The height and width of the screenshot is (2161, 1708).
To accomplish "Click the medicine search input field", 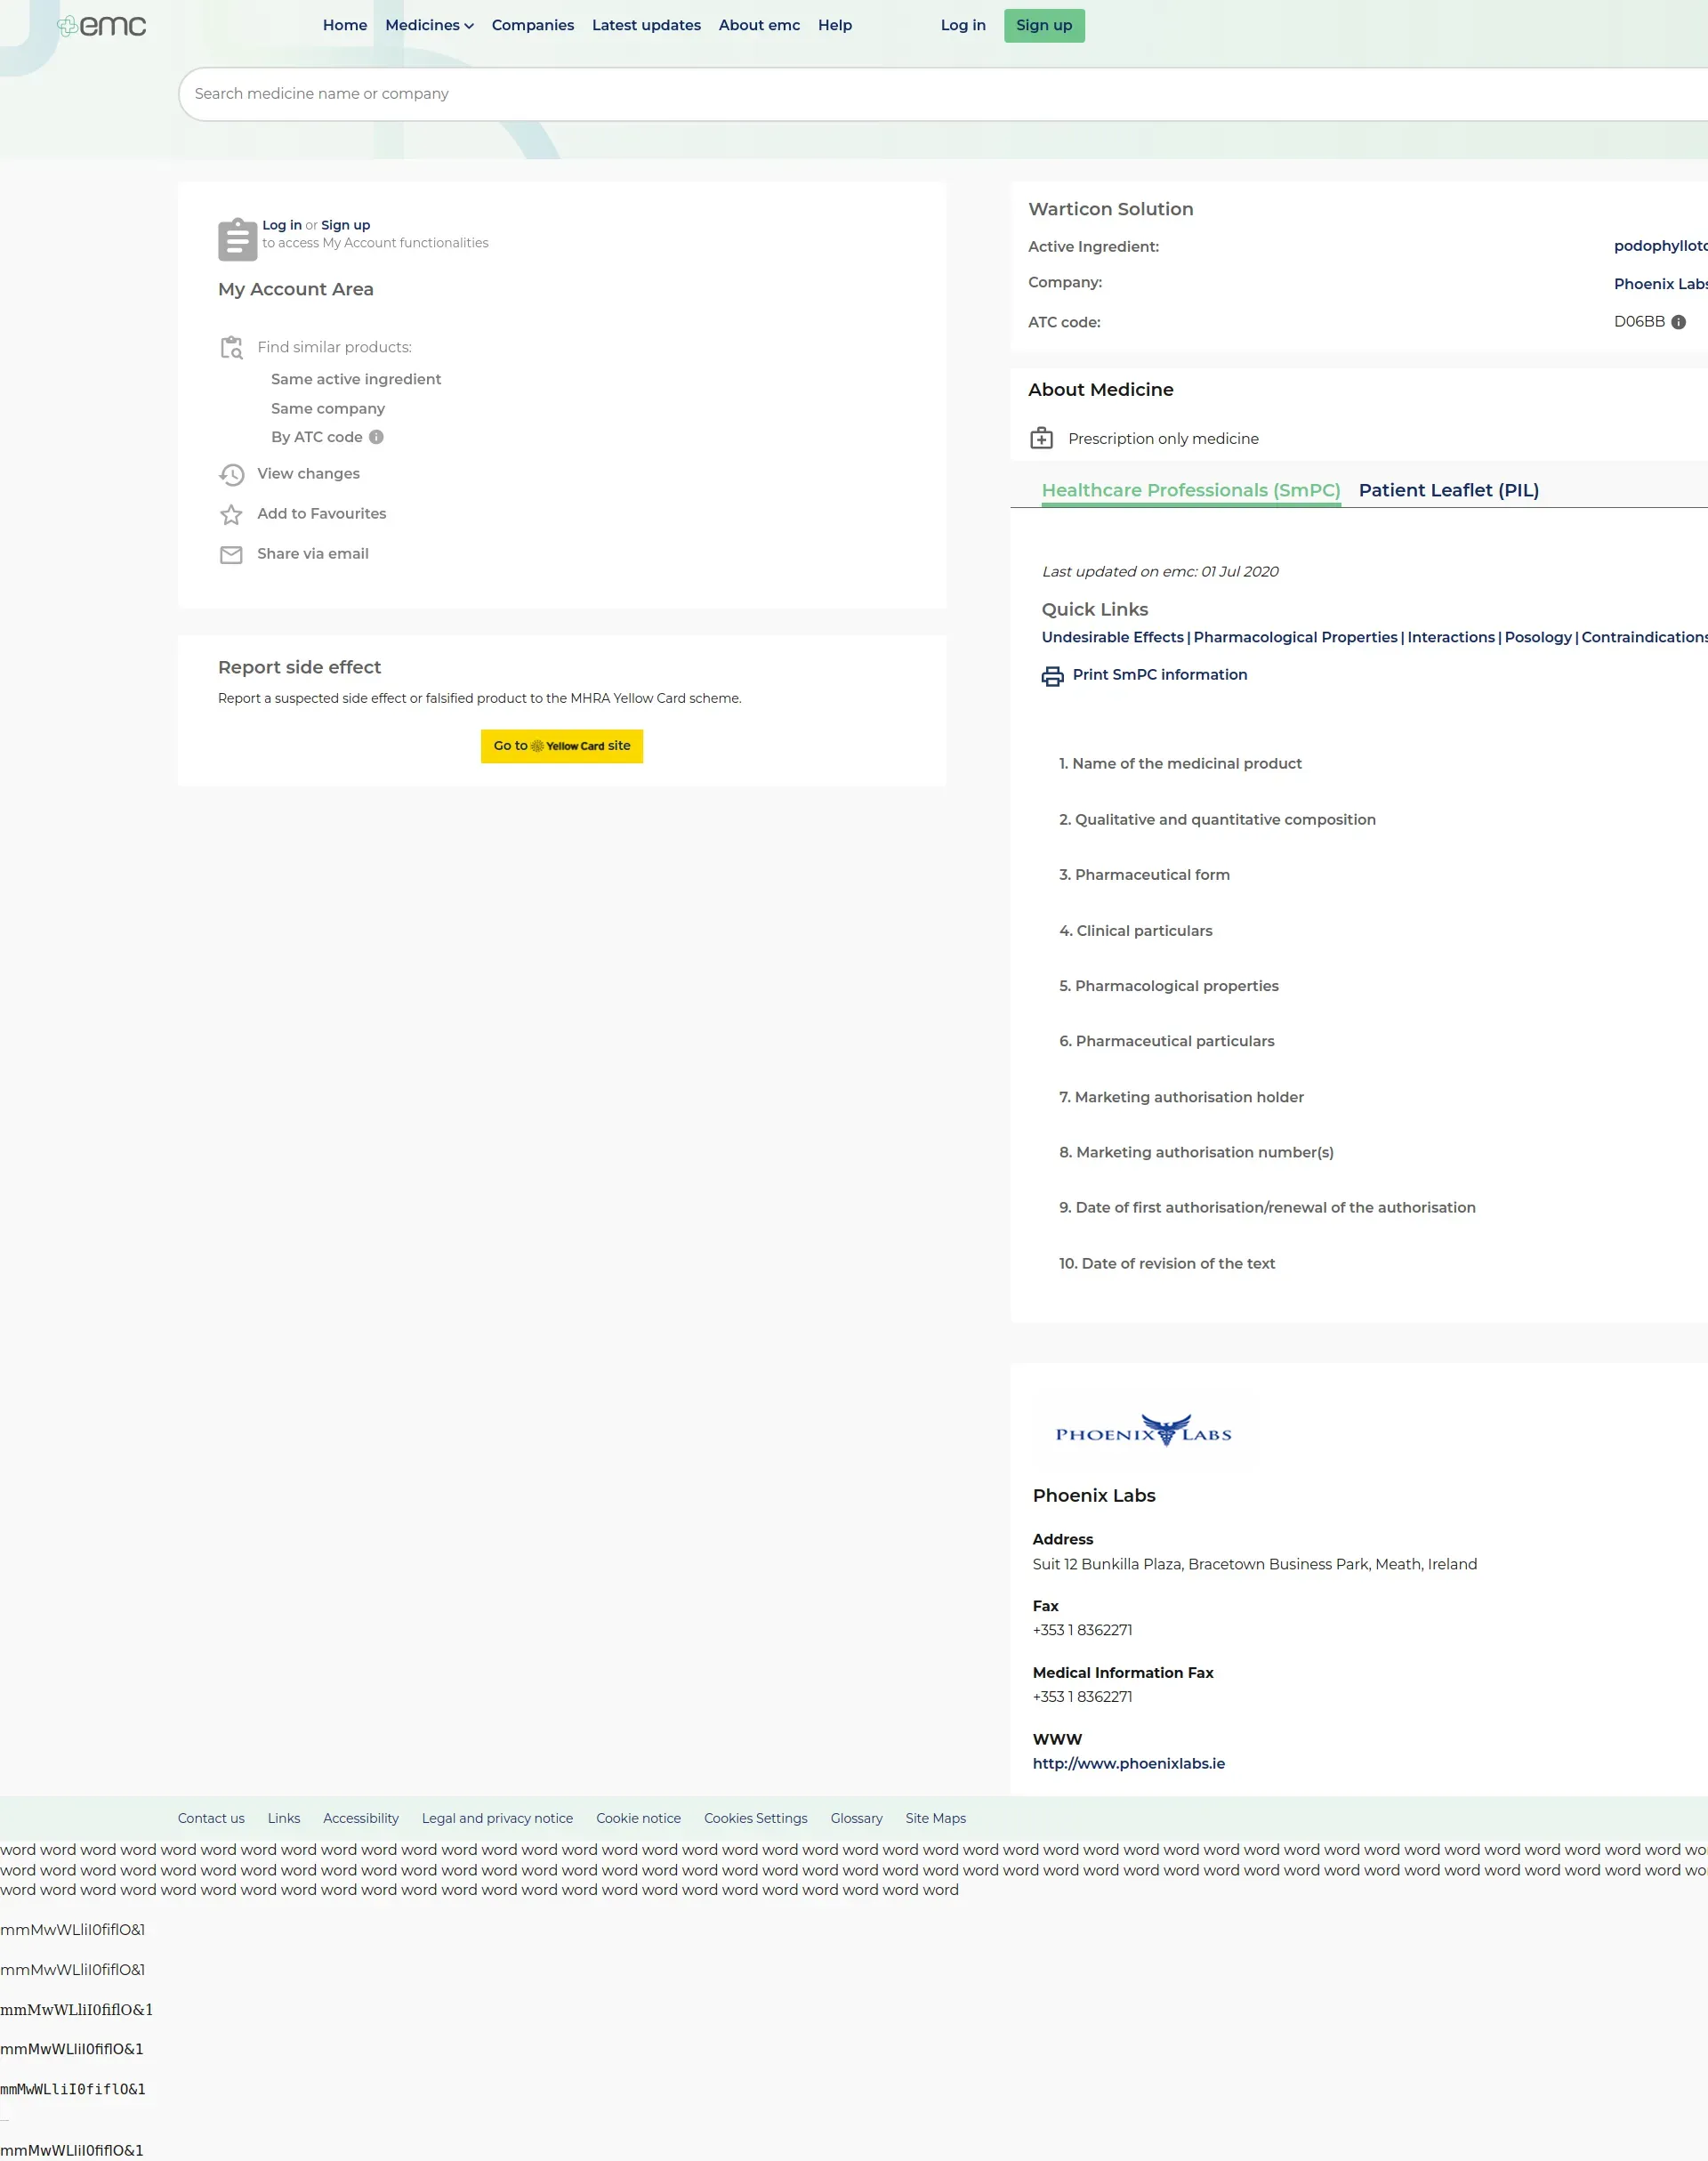I will (x=900, y=94).
